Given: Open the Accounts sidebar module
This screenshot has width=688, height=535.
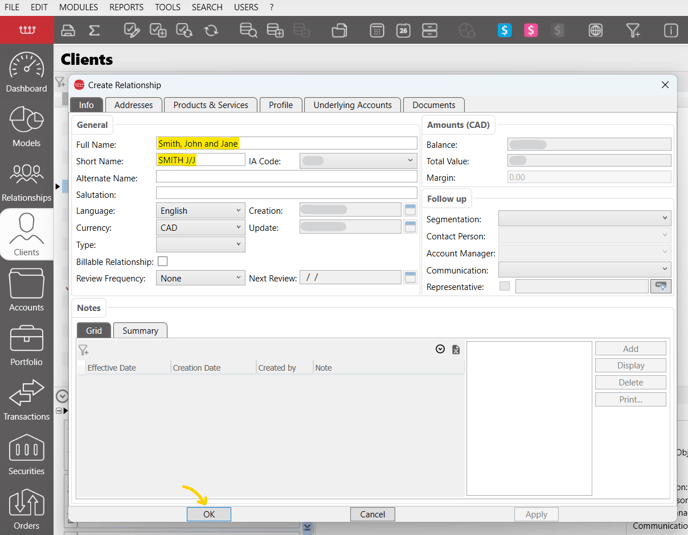Looking at the screenshot, I should click(x=26, y=289).
